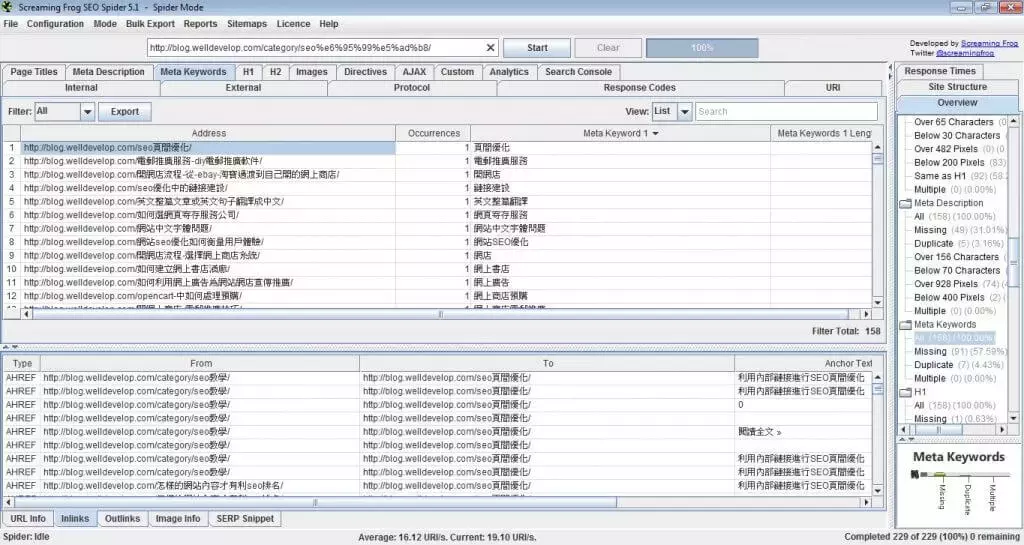Screen dimensions: 1024x545
Task: Switch to the URI tab
Action: [x=833, y=87]
